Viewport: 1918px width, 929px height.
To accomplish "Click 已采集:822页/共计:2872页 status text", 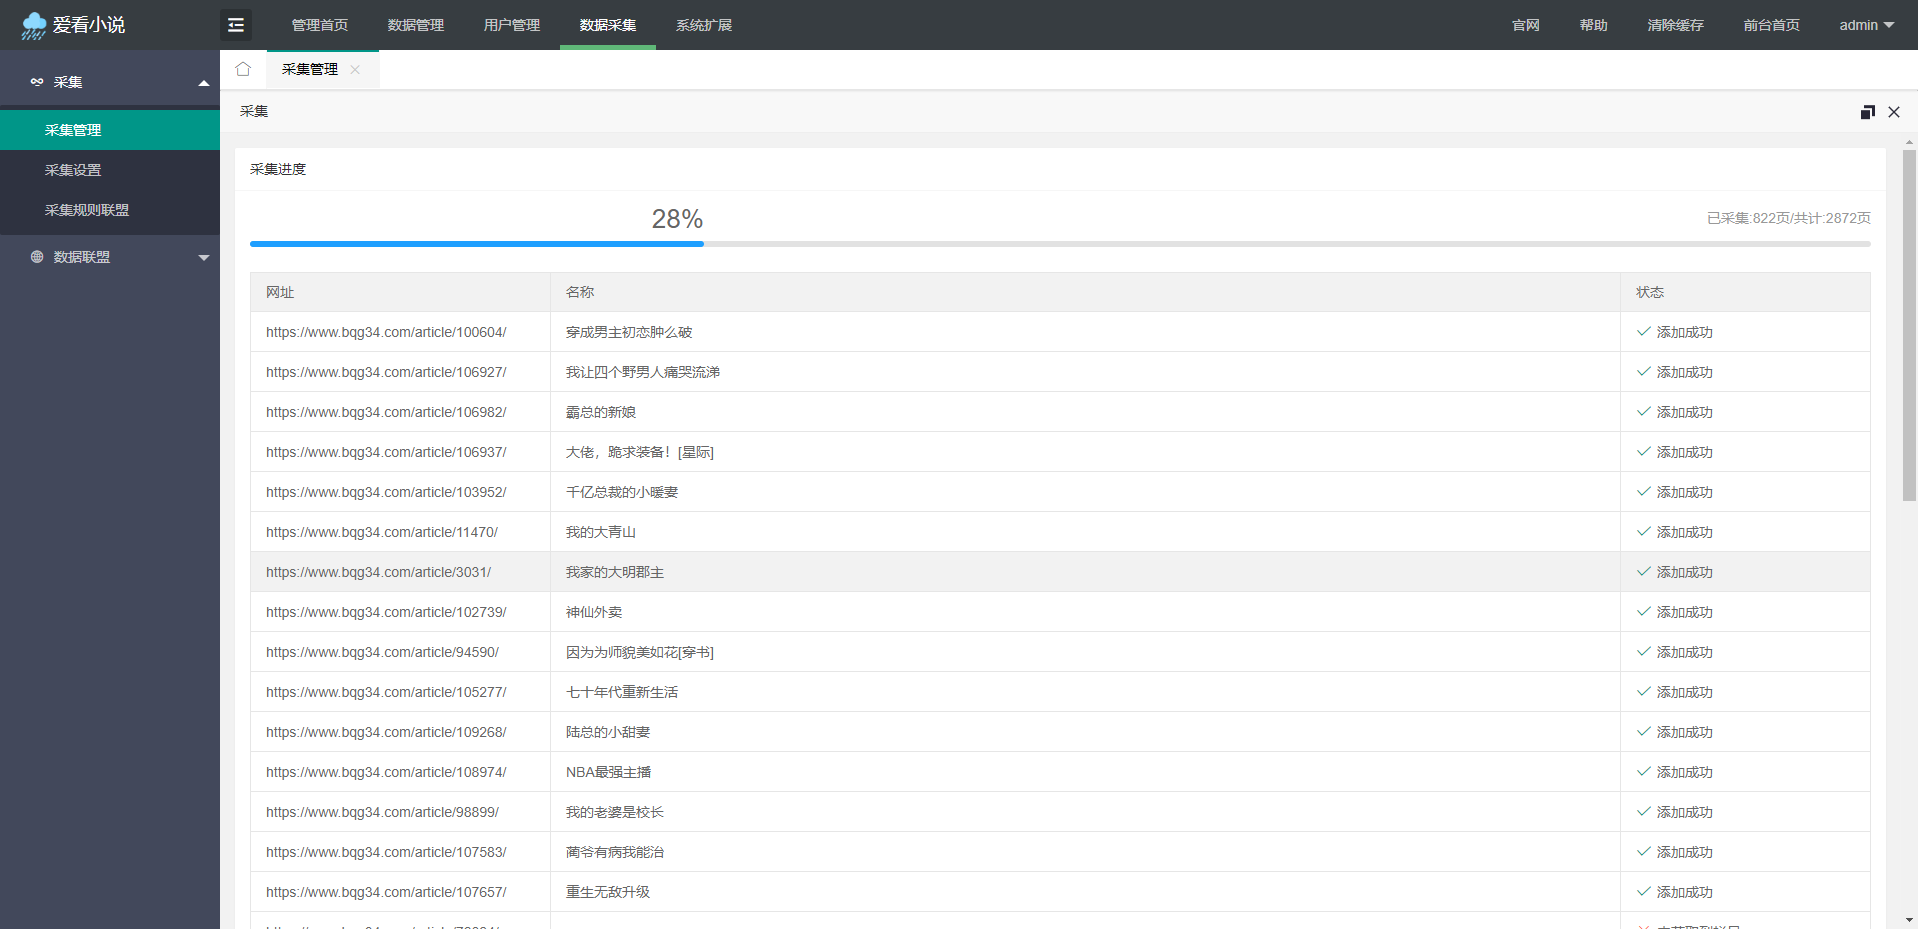I will click(x=1789, y=218).
